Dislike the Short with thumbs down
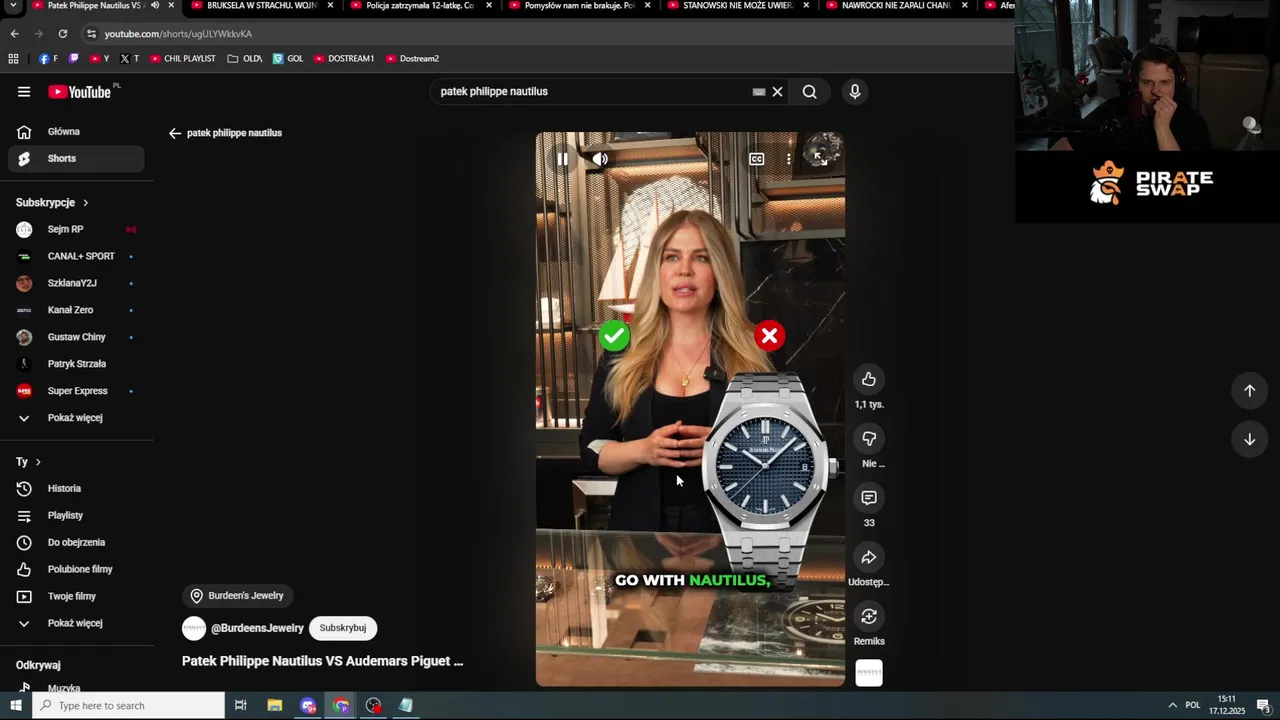This screenshot has height=720, width=1280. (869, 438)
